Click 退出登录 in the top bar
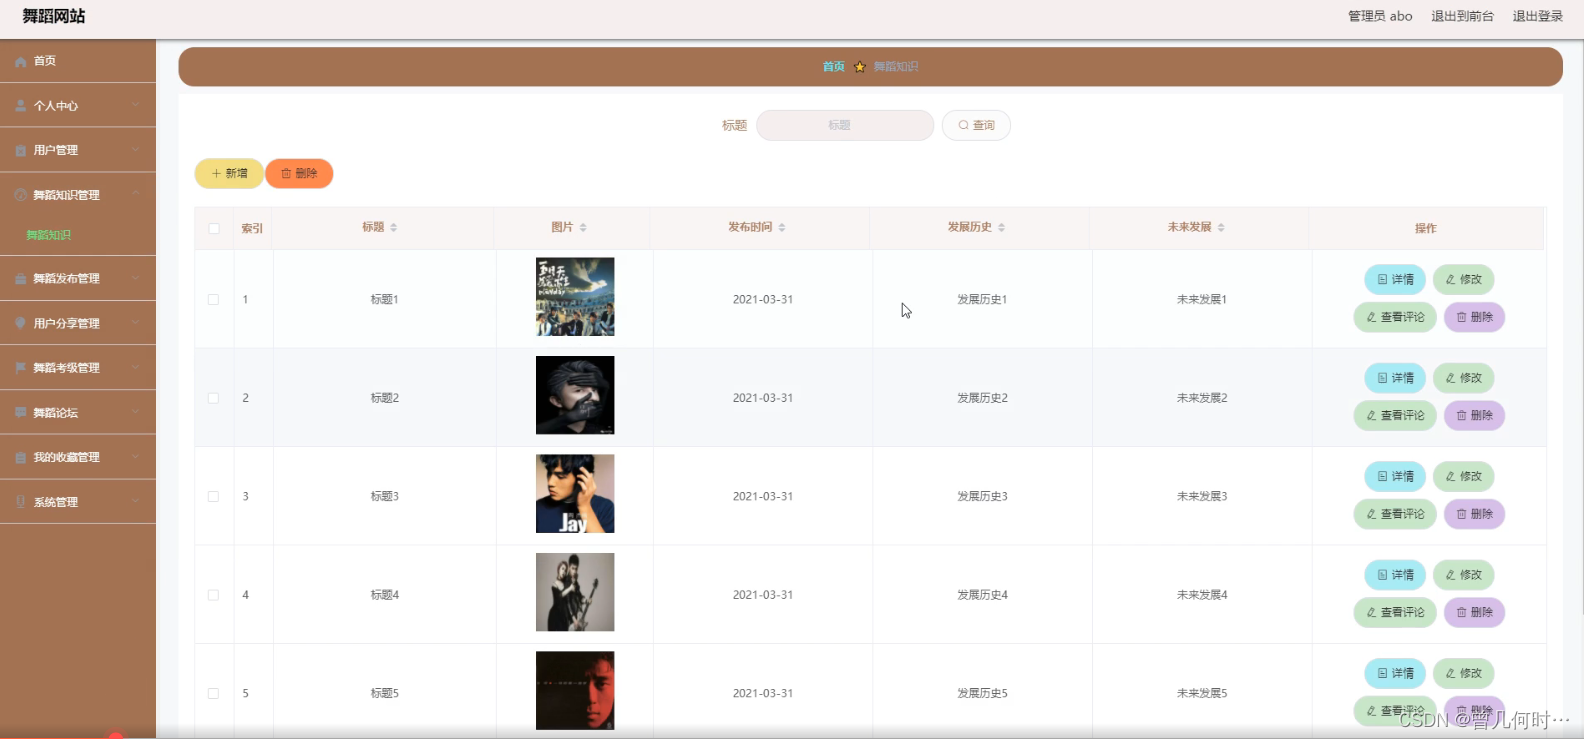 coord(1537,16)
